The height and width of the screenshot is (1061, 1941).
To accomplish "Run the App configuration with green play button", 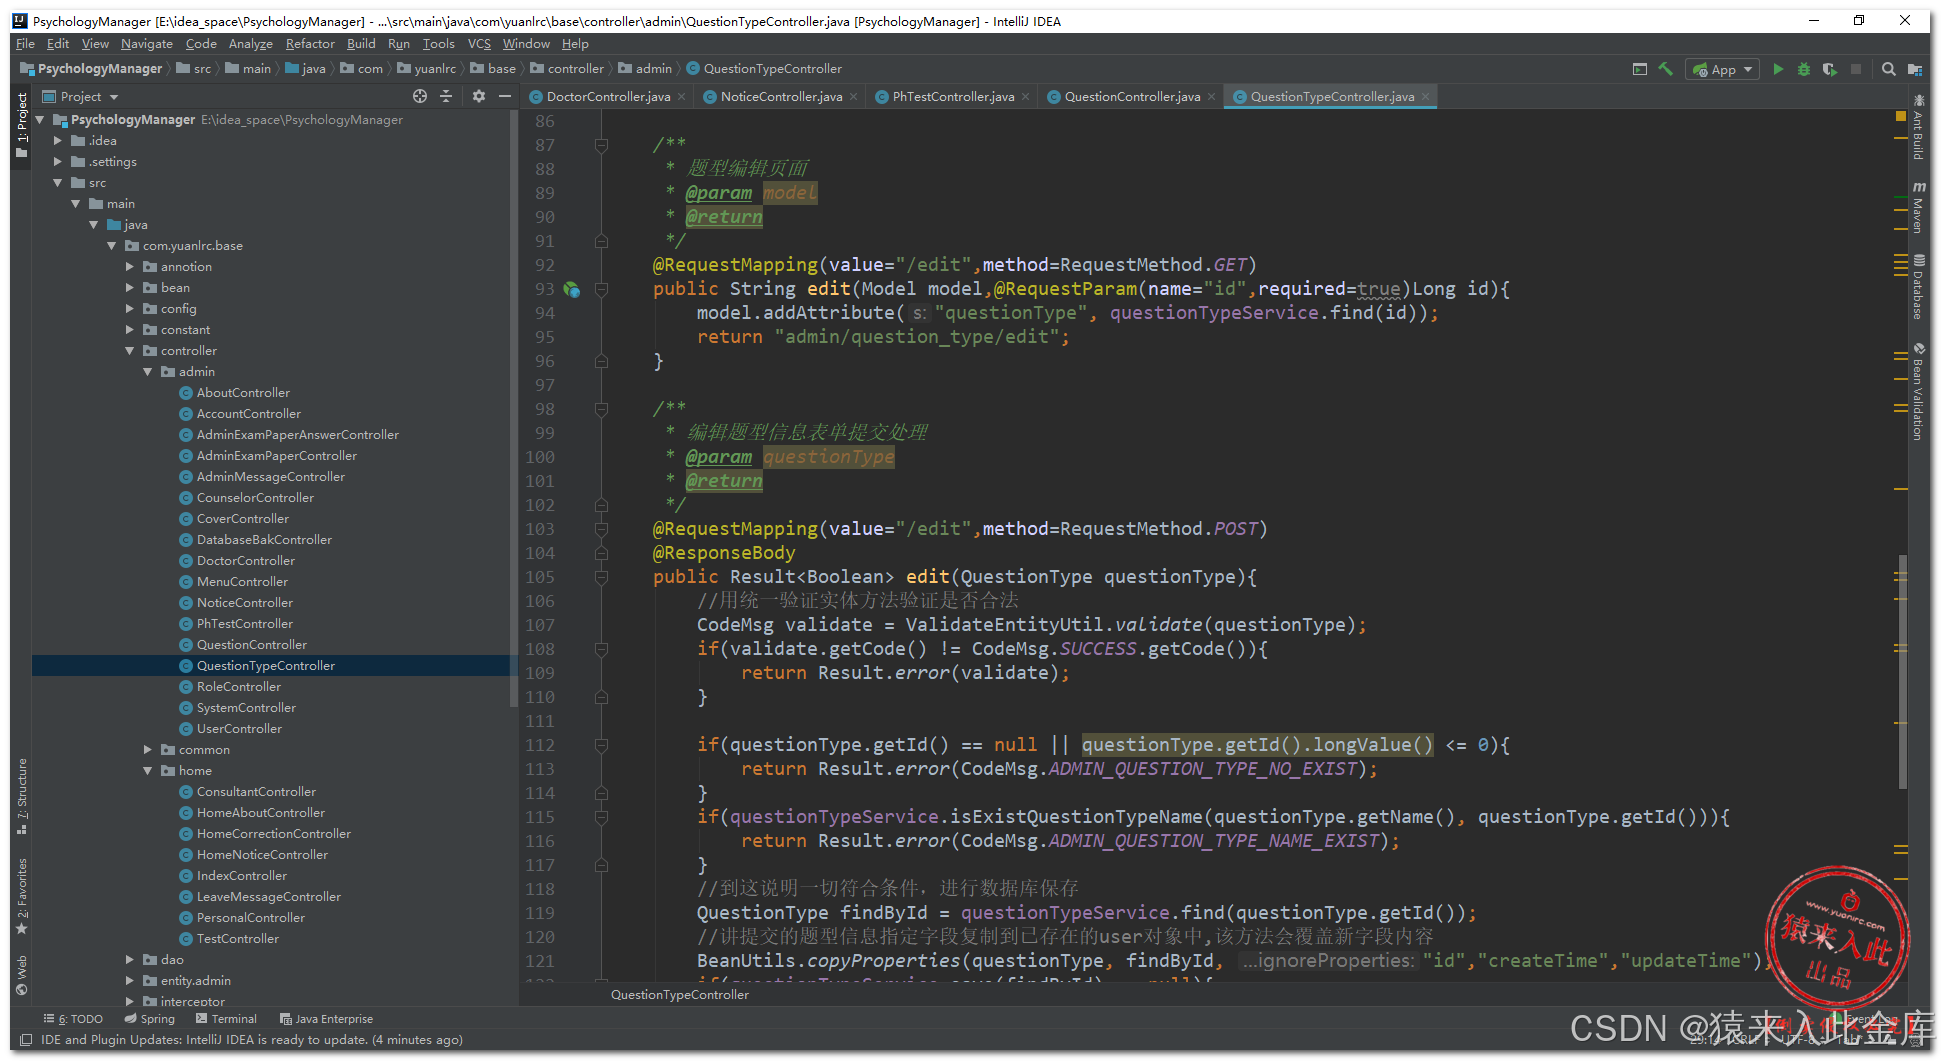I will pos(1778,69).
